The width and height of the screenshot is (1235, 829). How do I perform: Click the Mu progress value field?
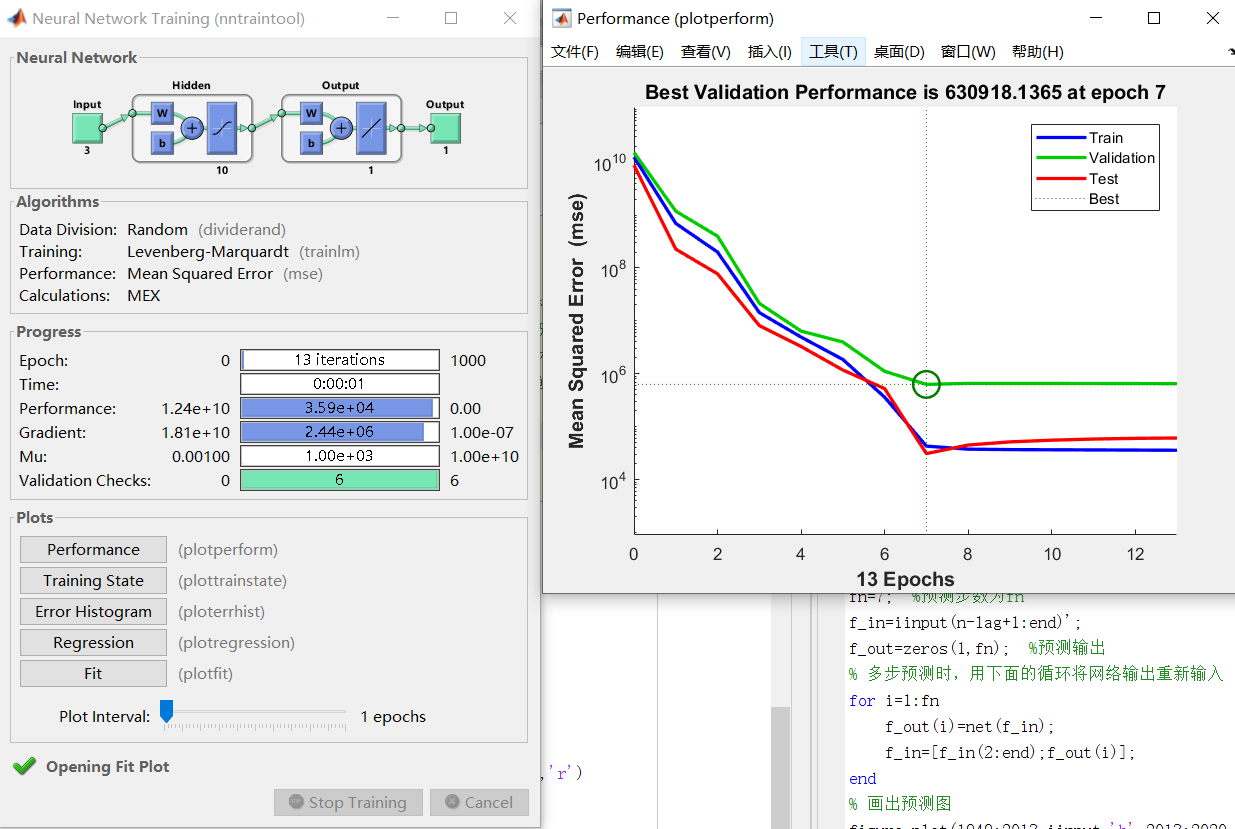point(340,456)
